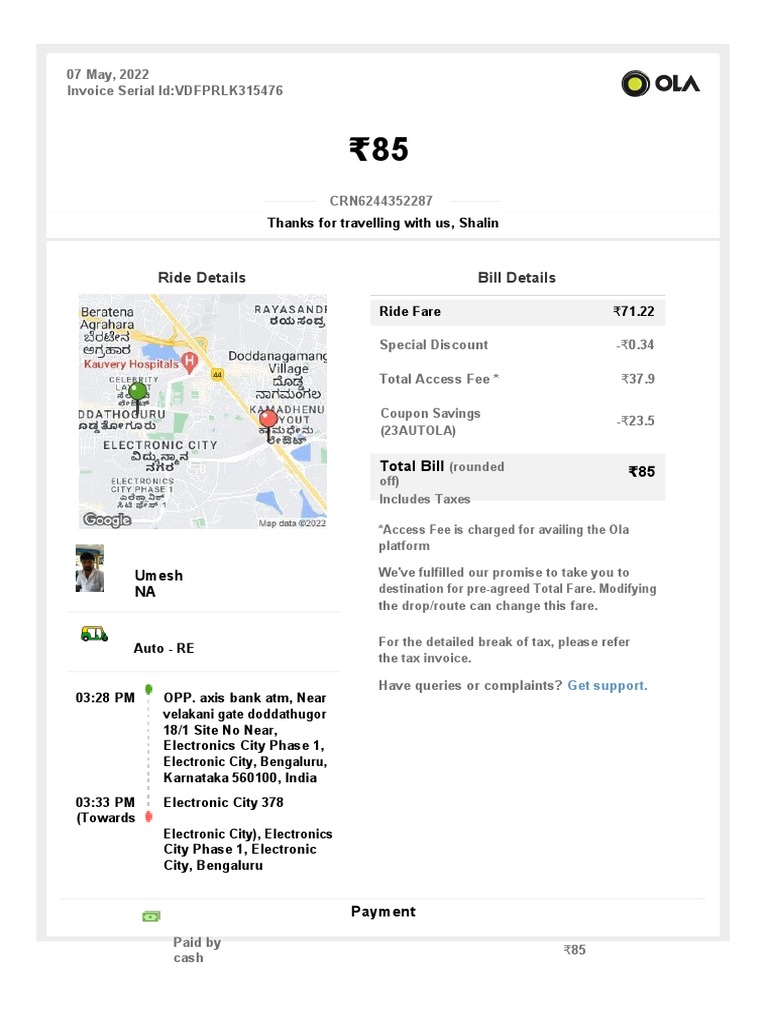This screenshot has height=1024, width=768.
Task: Open driver Umesh's photo
Action: tap(90, 569)
